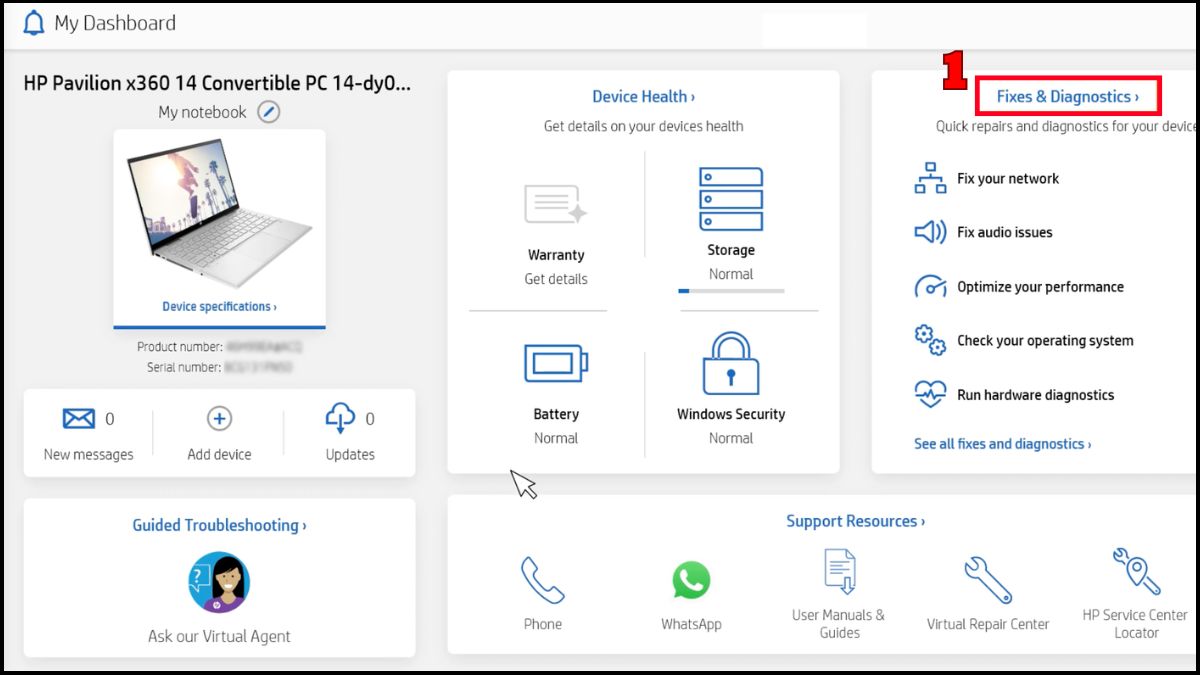The height and width of the screenshot is (675, 1200).
Task: Click Warranty Get details text
Action: pyautogui.click(x=556, y=279)
